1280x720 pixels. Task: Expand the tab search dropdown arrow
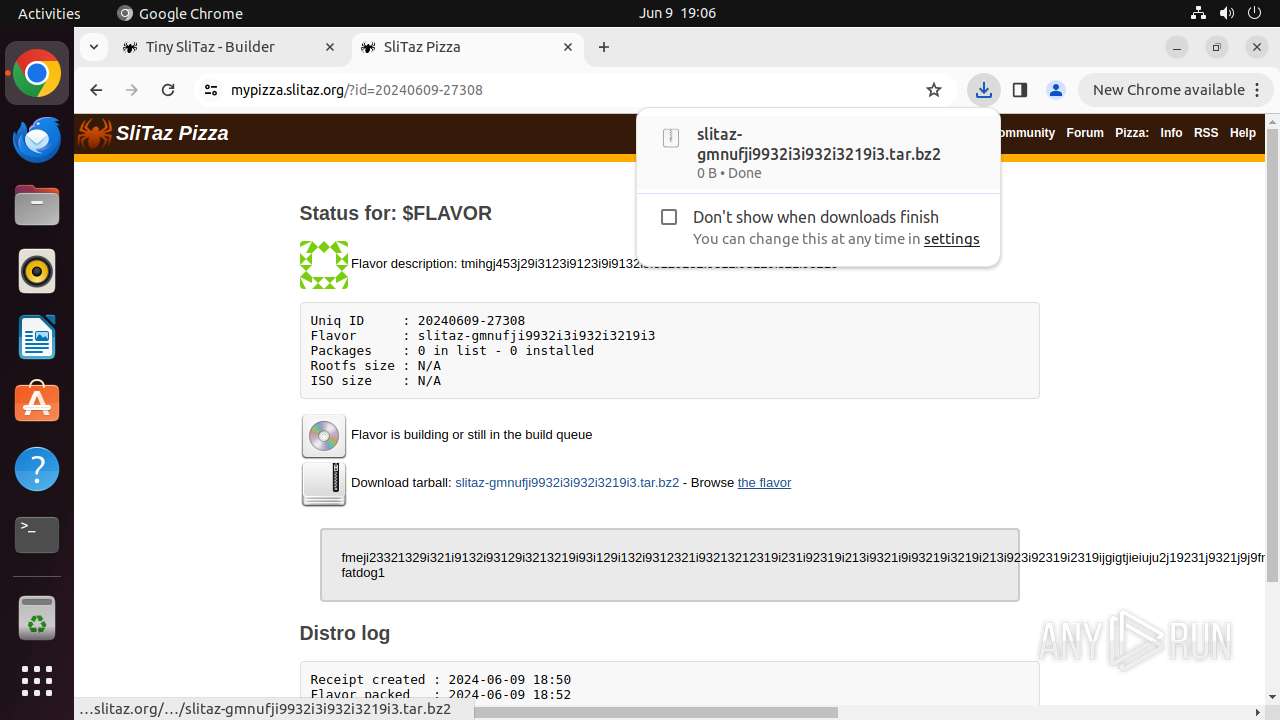(93, 47)
